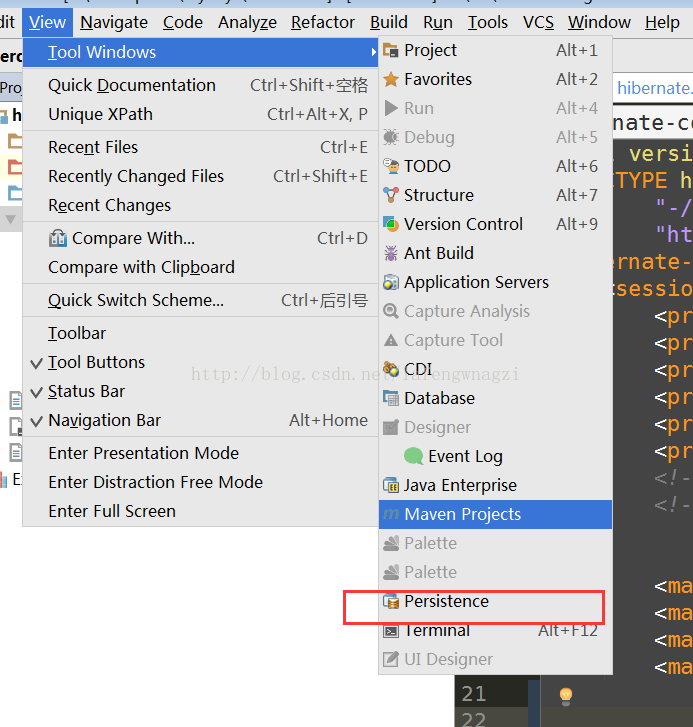Viewport: 693px width, 727px height.
Task: Choose Enter Presentation Mode
Action: coord(143,453)
